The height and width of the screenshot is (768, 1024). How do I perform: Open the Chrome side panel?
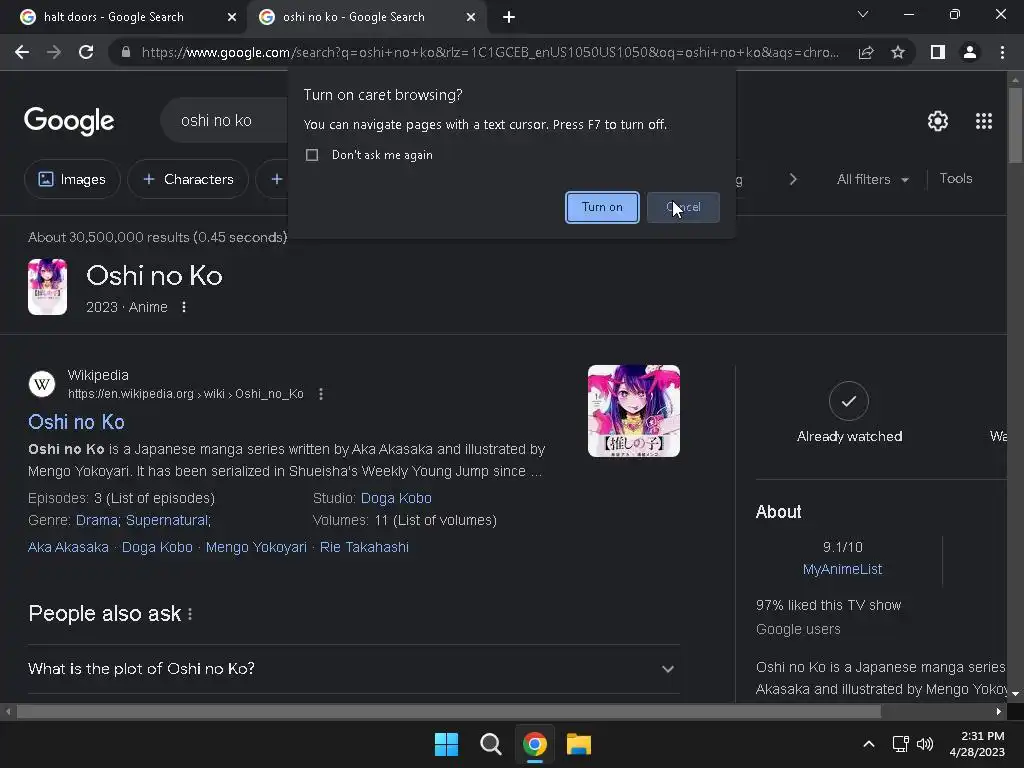click(938, 52)
